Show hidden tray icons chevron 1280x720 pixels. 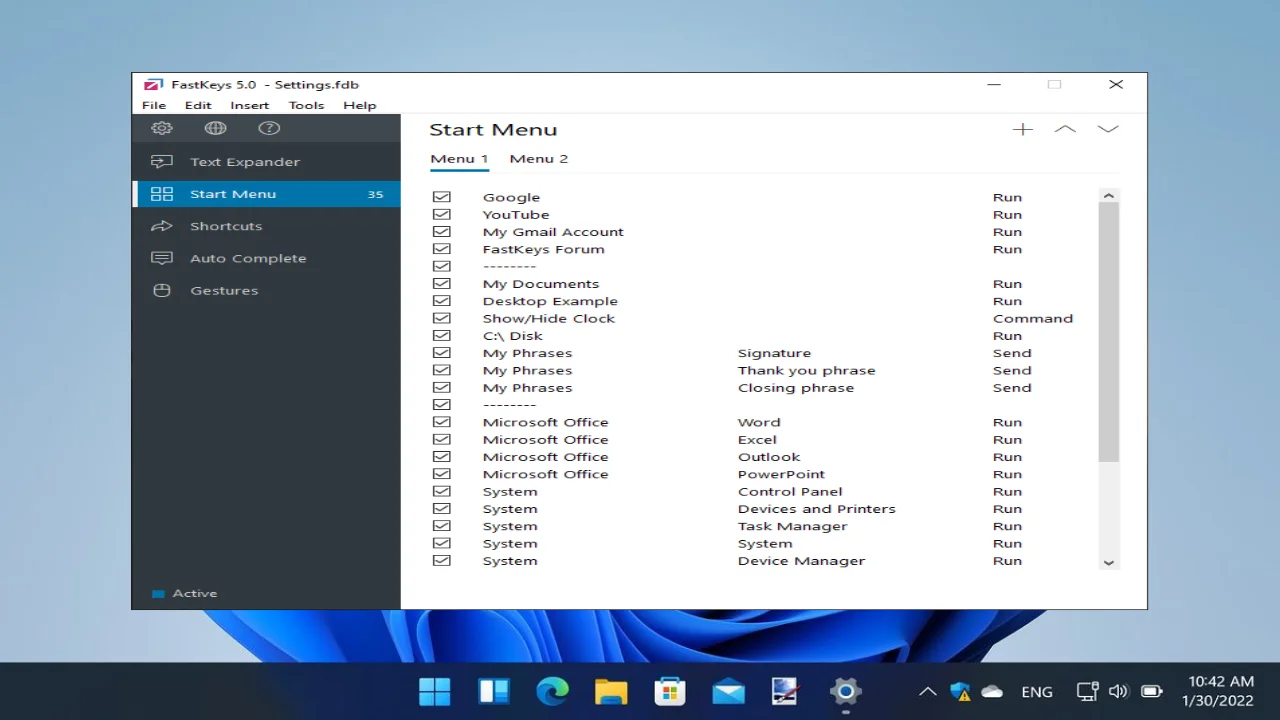click(x=928, y=691)
